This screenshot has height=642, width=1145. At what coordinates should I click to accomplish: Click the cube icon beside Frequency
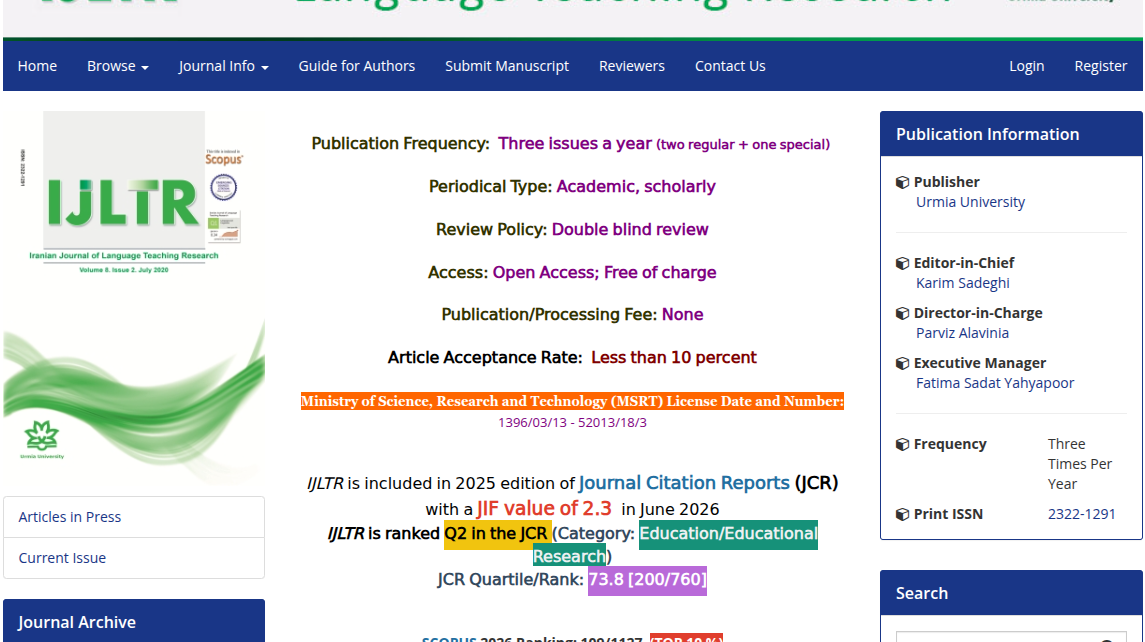pos(903,444)
